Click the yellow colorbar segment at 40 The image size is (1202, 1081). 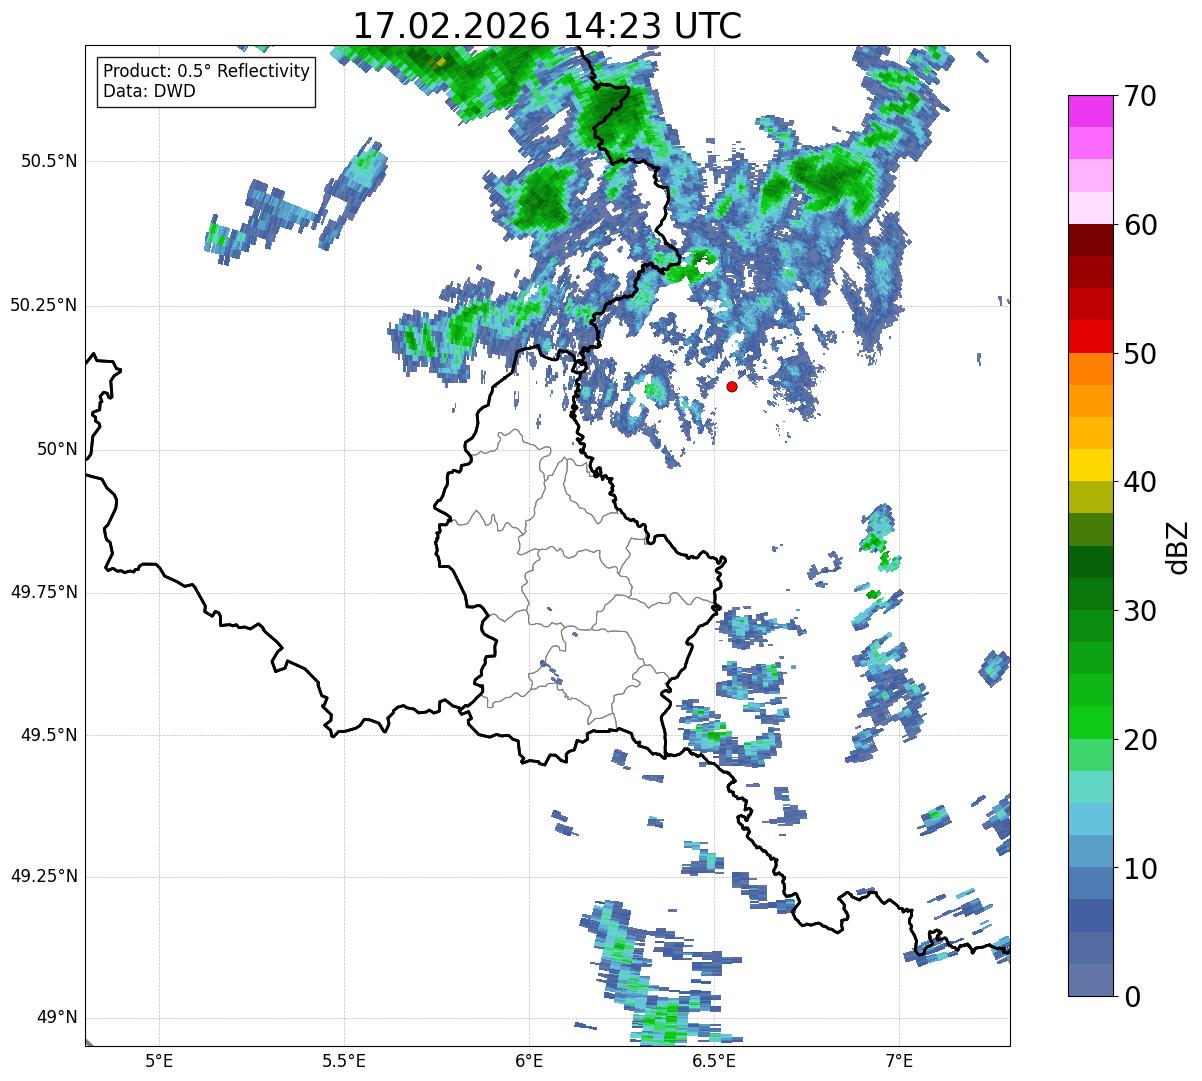1090,465
